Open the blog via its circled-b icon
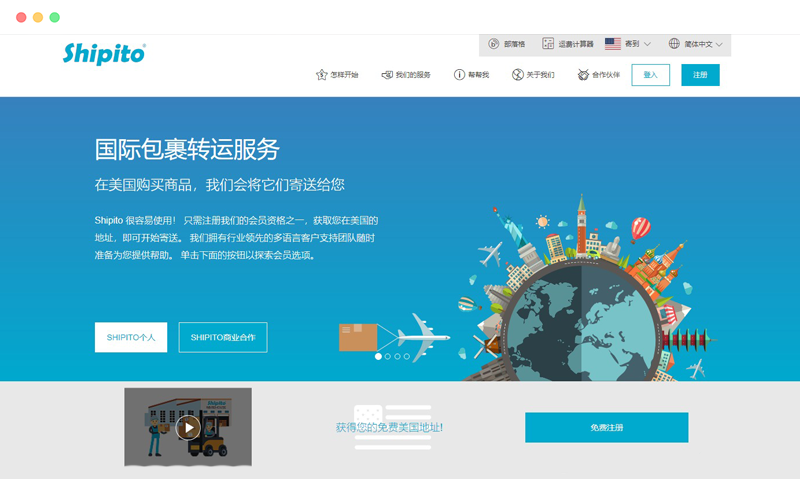This screenshot has height=479, width=800. 493,44
